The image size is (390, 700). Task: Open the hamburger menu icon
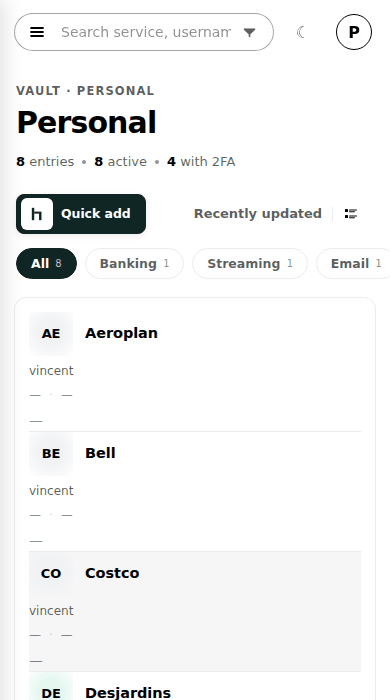coord(37,32)
